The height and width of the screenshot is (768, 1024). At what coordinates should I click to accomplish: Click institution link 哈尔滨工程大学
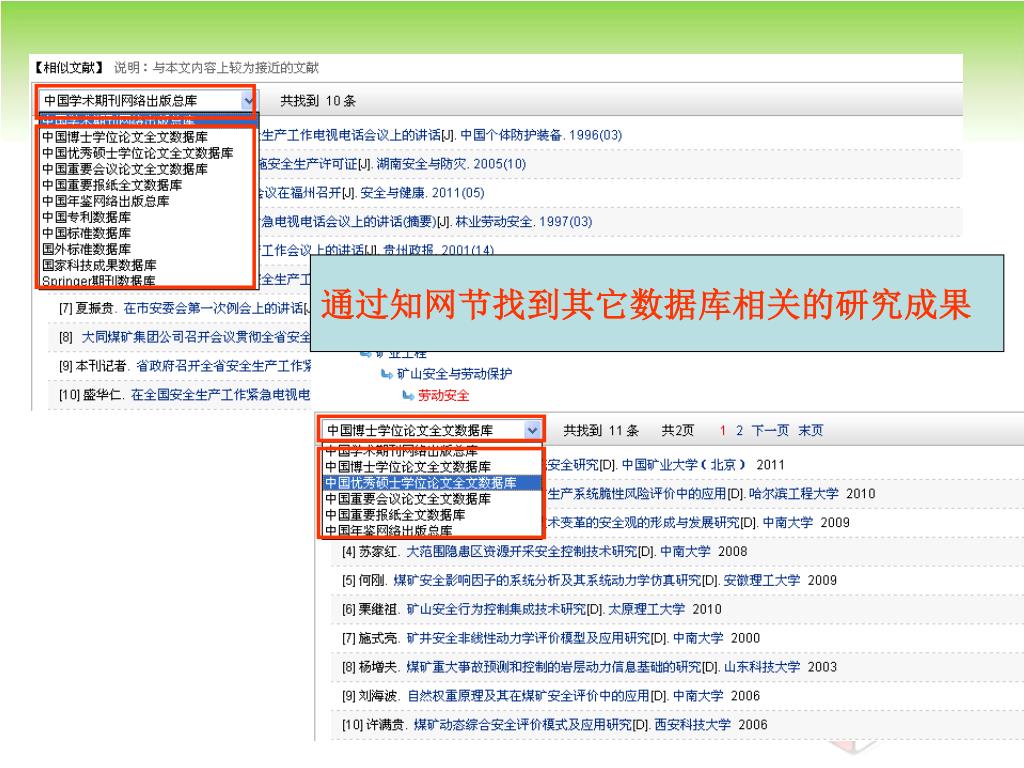point(793,493)
